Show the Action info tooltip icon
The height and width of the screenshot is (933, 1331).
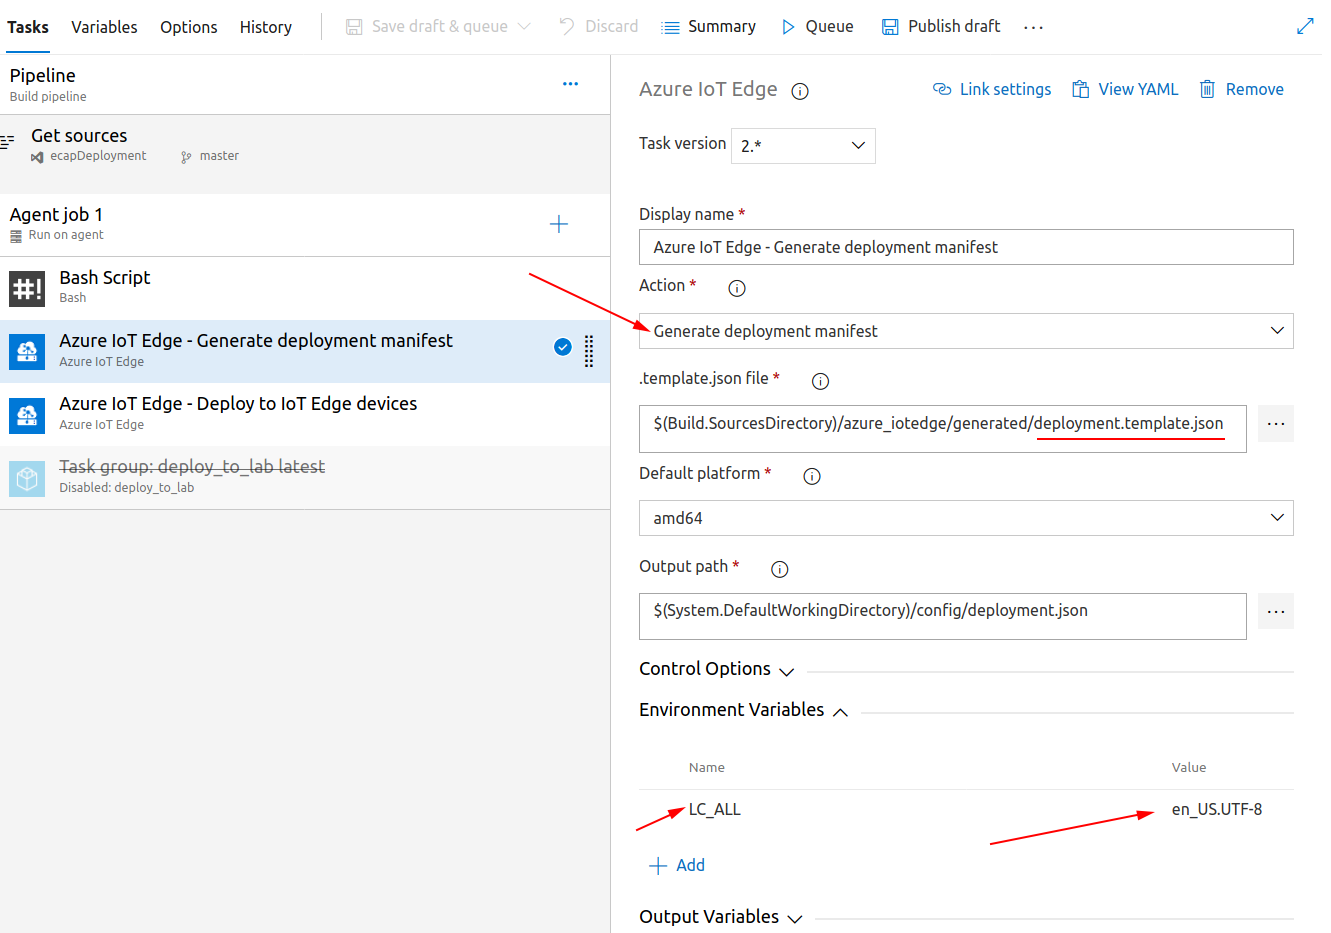tap(737, 288)
